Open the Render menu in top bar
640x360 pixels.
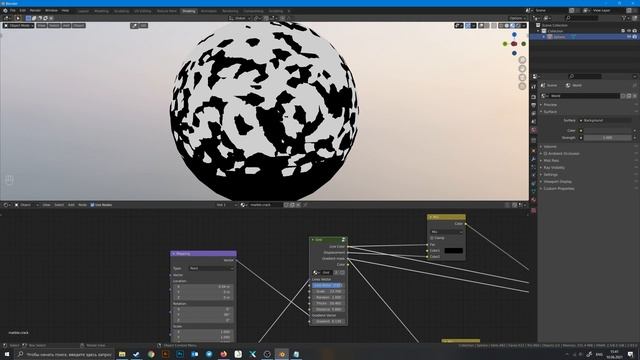coord(36,11)
